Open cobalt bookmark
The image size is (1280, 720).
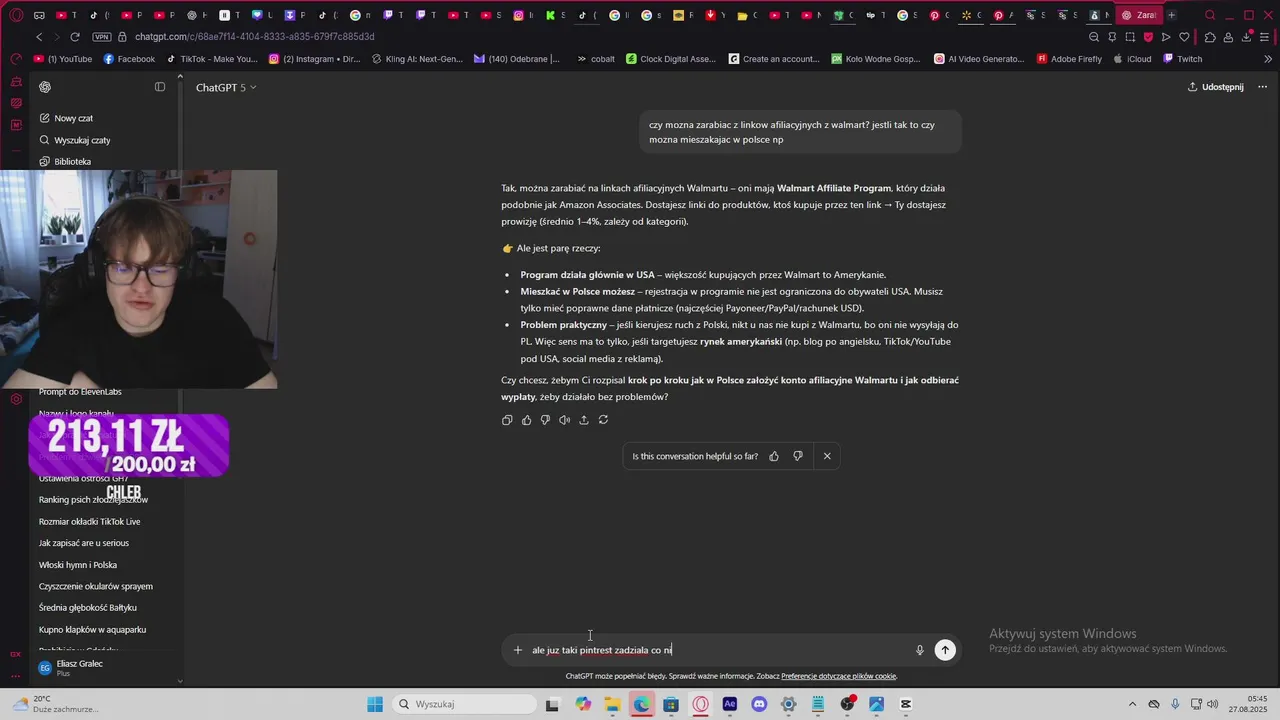click(596, 59)
